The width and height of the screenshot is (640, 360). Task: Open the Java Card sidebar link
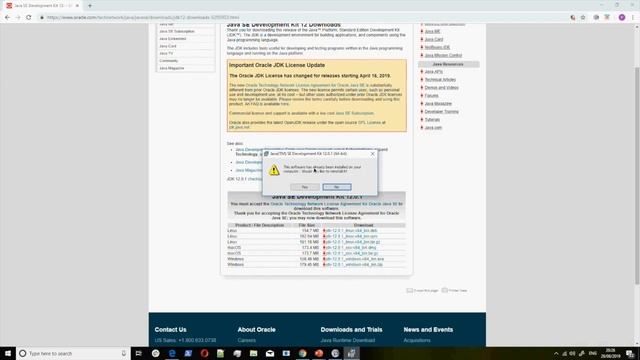click(433, 40)
